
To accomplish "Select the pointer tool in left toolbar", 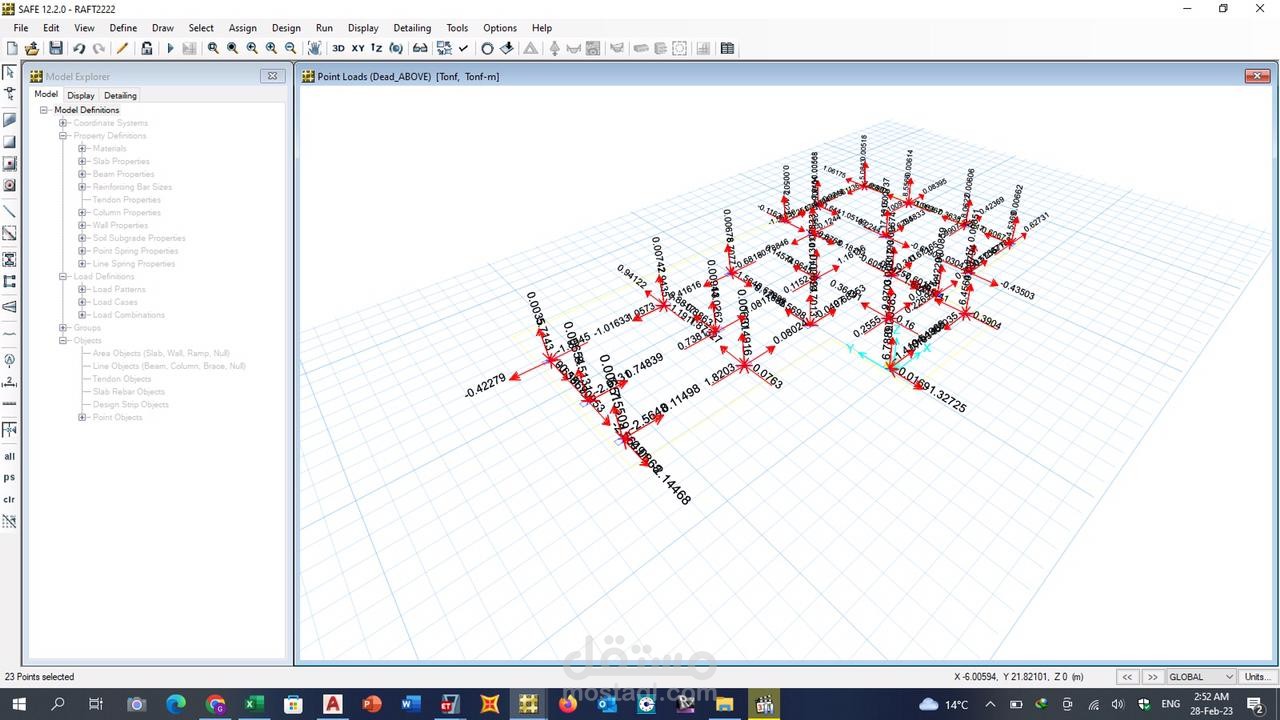I will [10, 73].
